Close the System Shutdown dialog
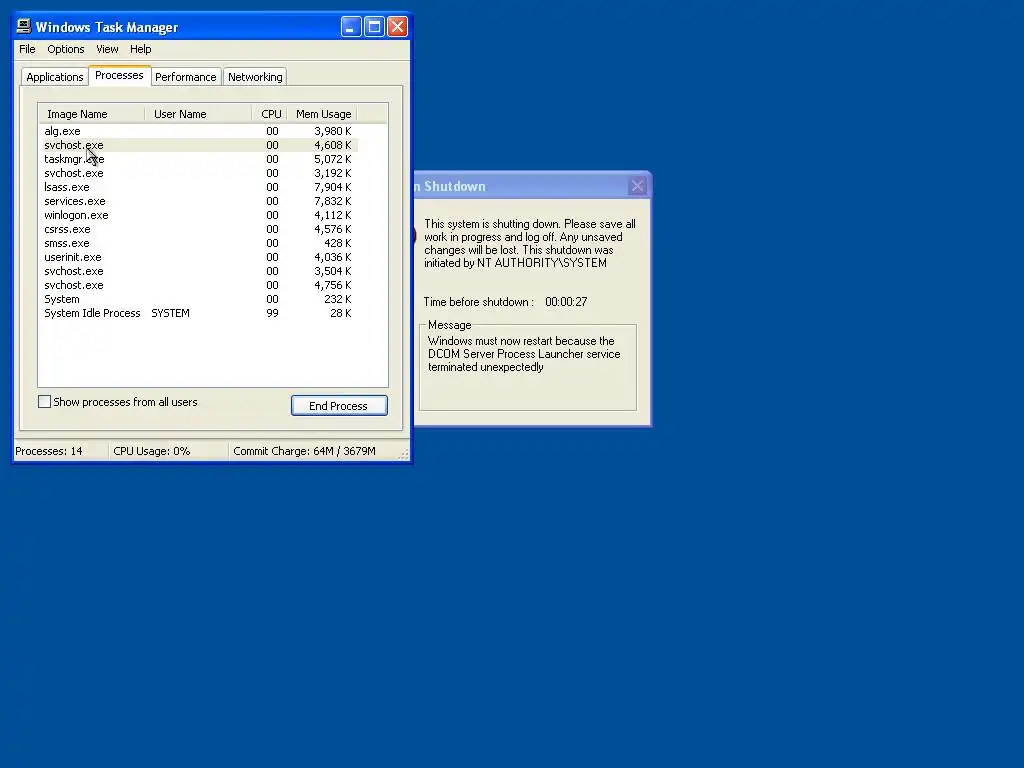Screen dimensions: 1024x768 pyautogui.click(x=637, y=186)
